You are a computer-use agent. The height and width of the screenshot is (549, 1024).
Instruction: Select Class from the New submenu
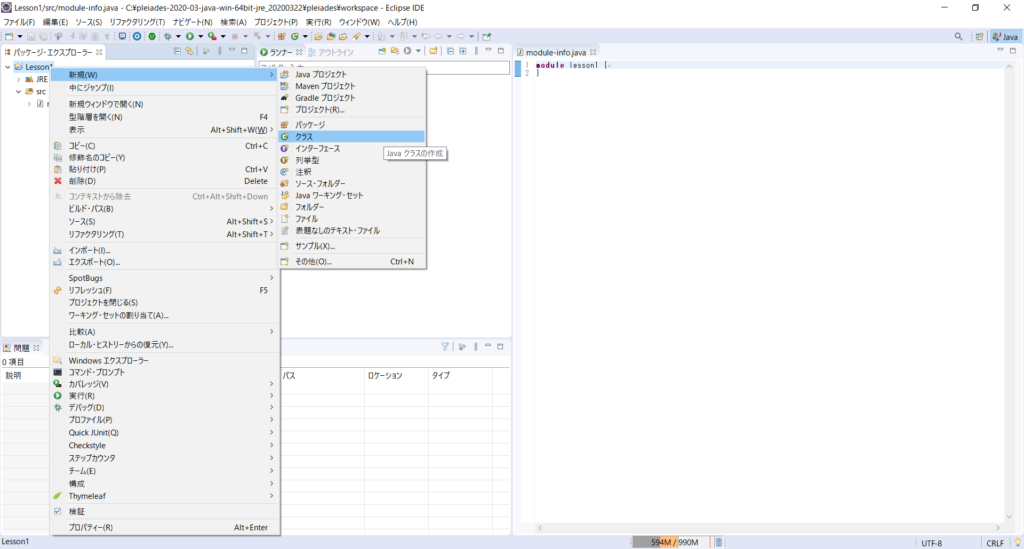click(x=352, y=136)
